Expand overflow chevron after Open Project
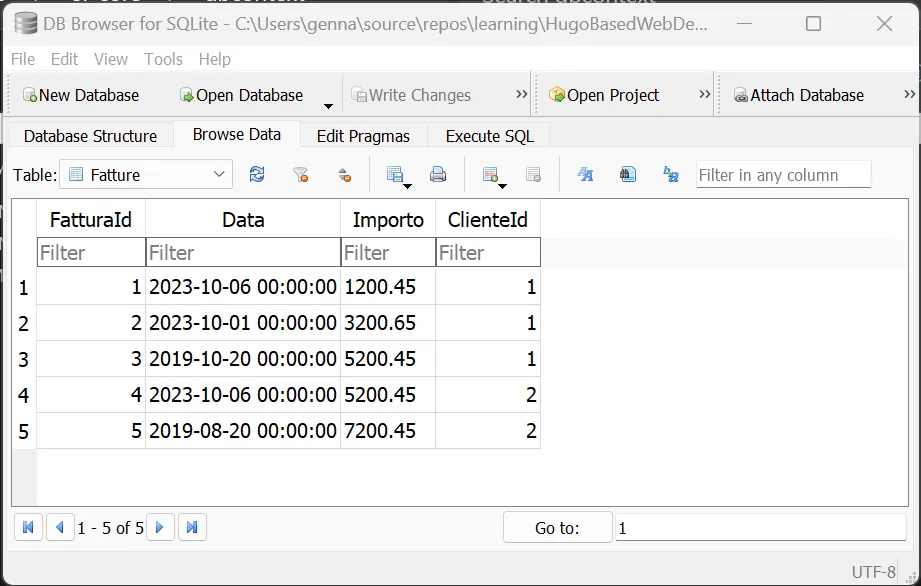The image size is (921, 586). click(704, 95)
